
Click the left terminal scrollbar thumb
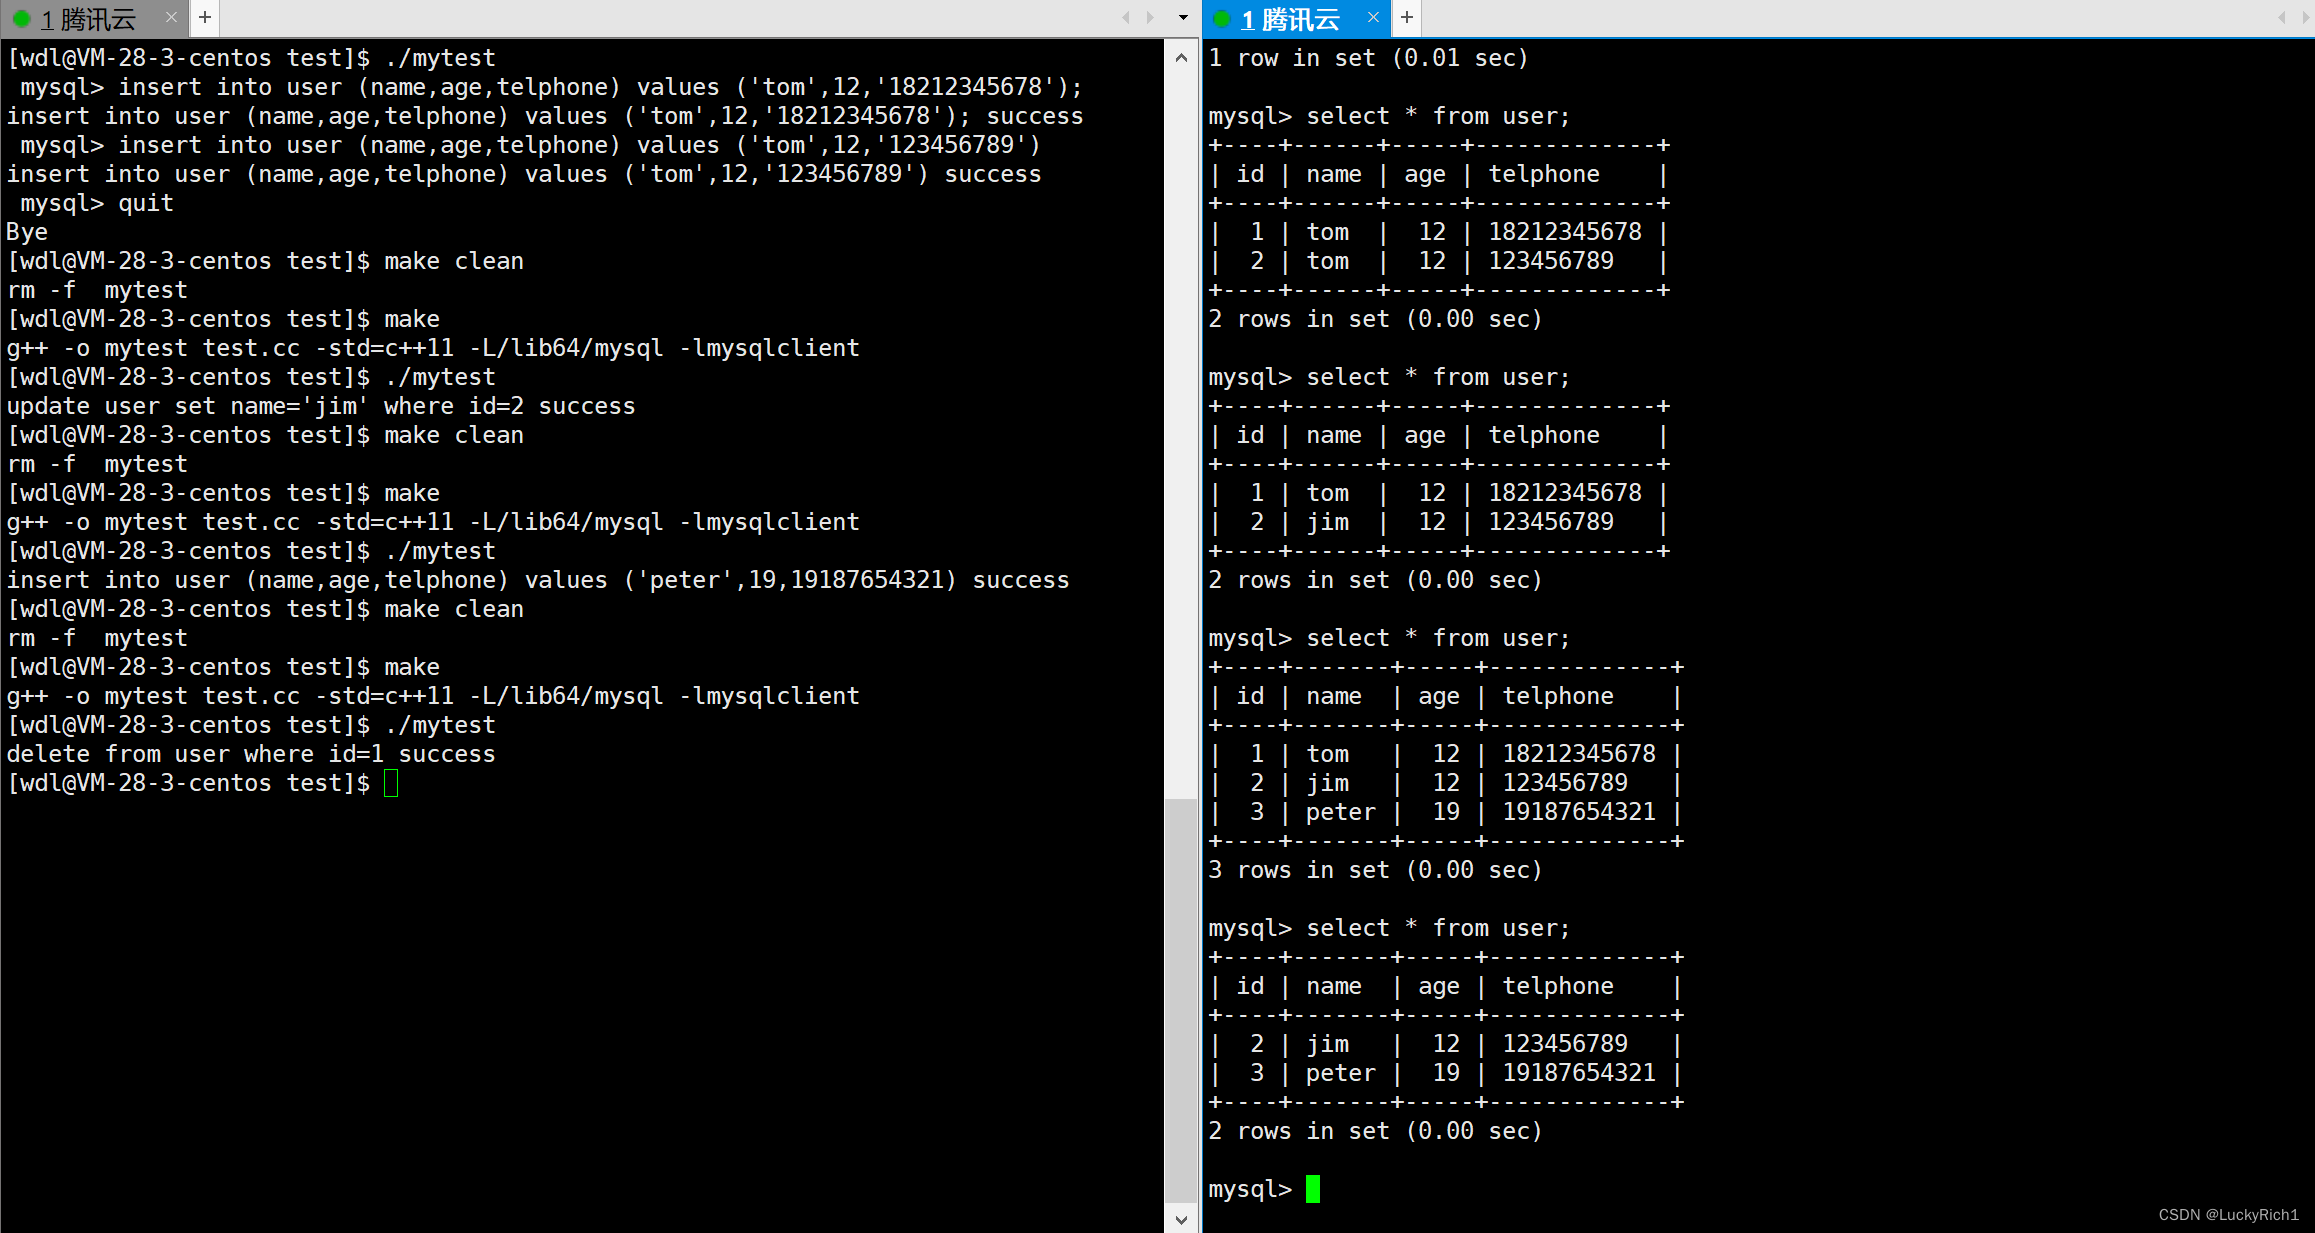pos(1181,1000)
